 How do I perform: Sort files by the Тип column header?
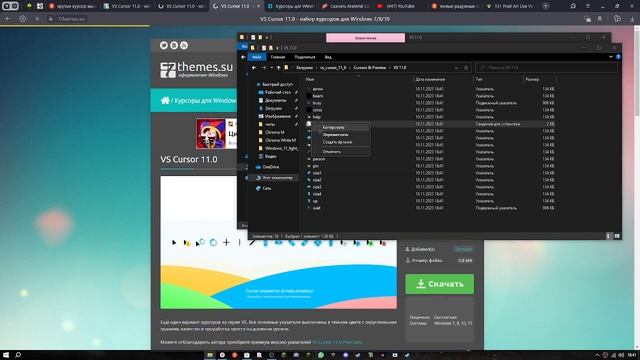[x=479, y=79]
